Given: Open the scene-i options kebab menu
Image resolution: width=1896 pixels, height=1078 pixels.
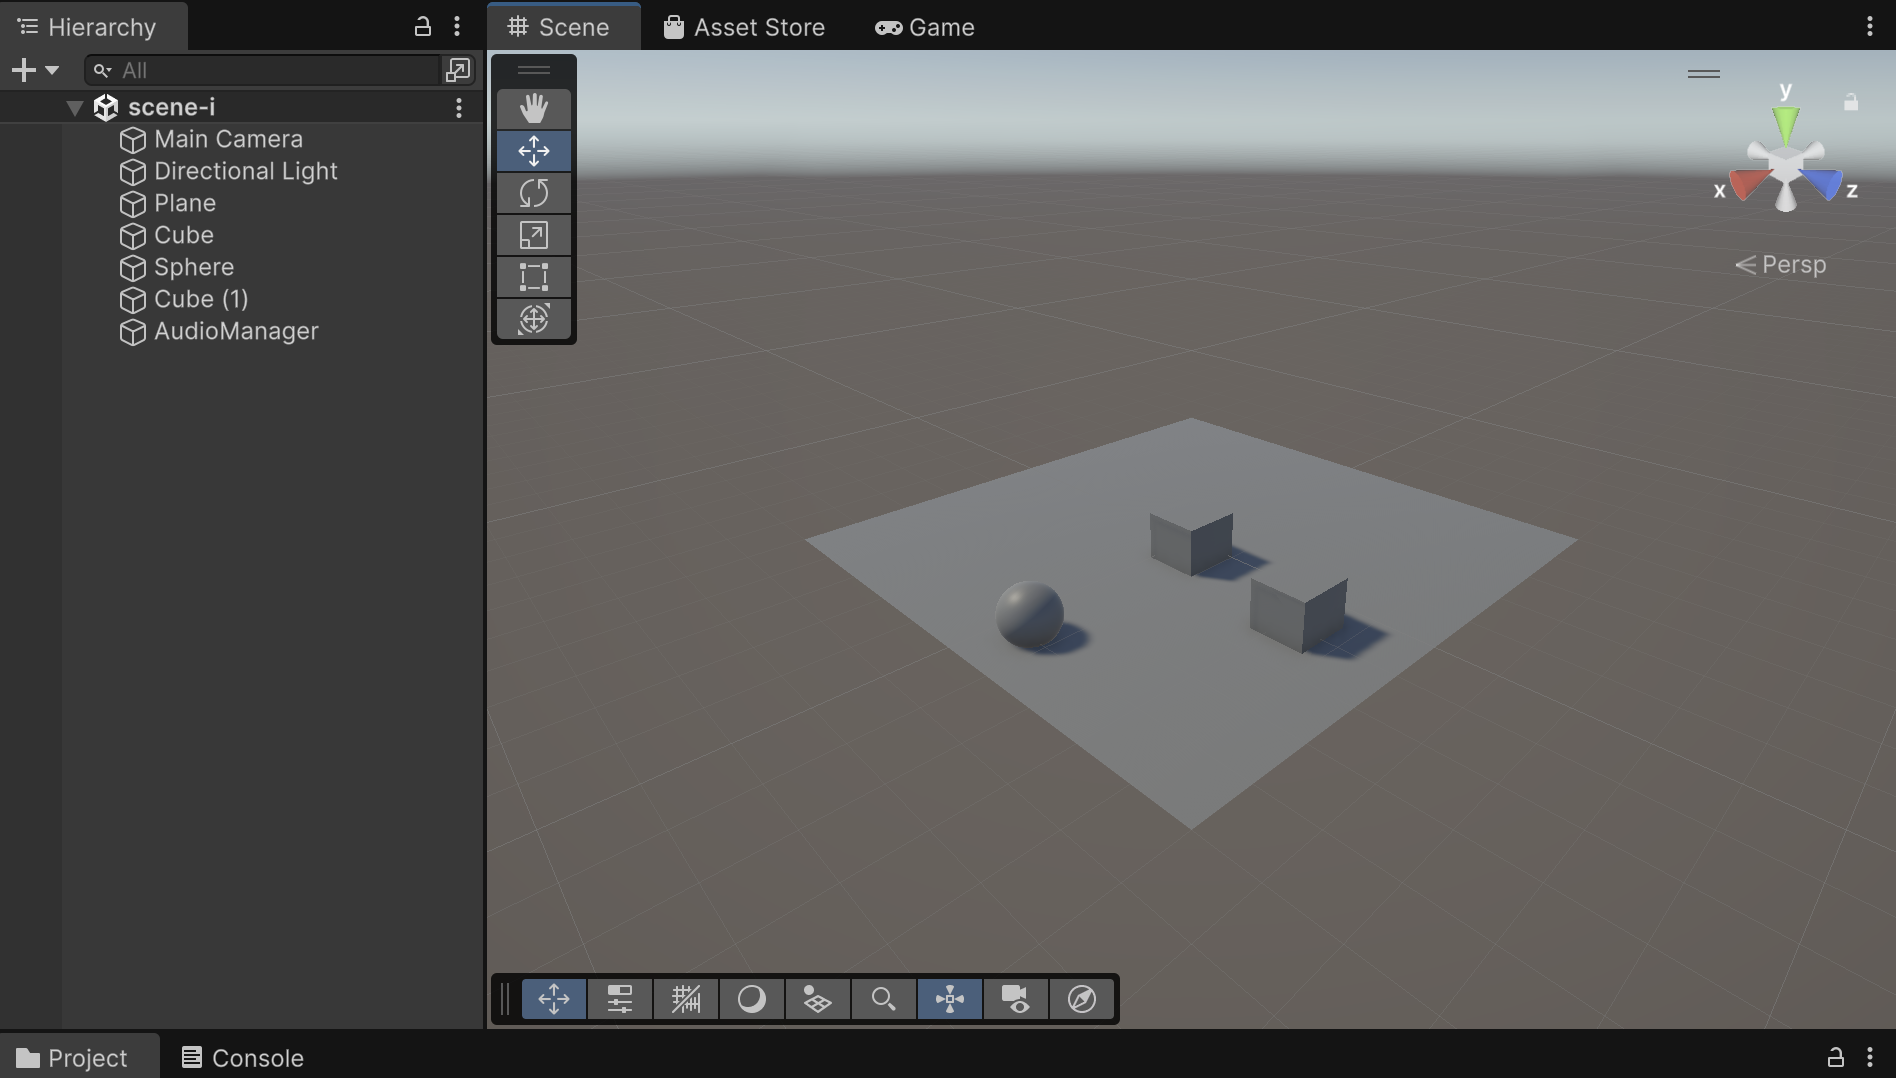Looking at the screenshot, I should (x=459, y=107).
